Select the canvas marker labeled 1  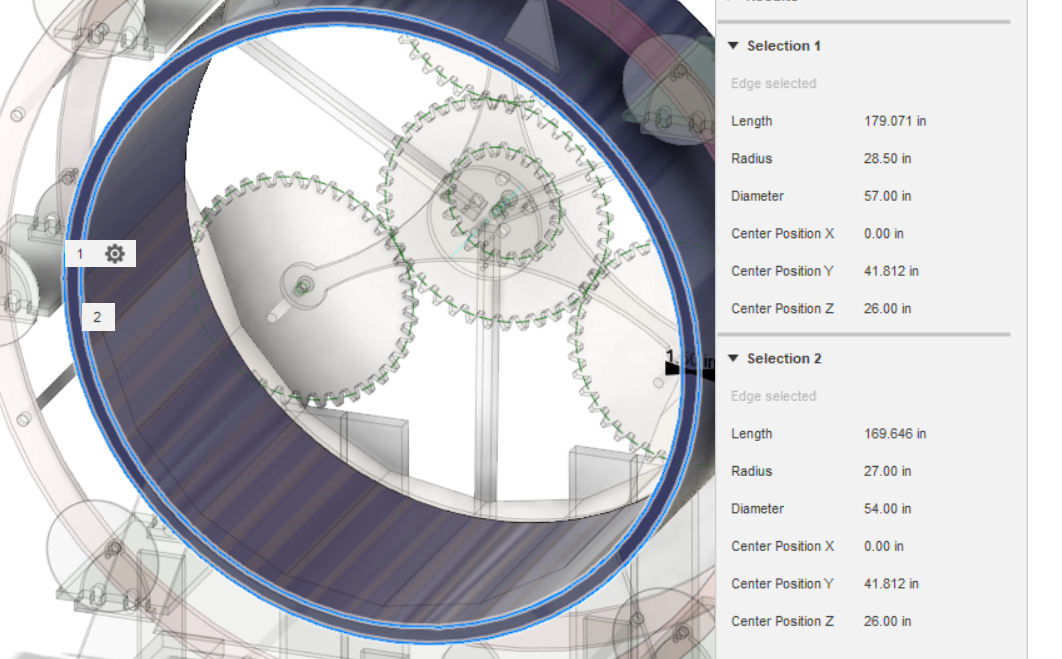[80, 254]
